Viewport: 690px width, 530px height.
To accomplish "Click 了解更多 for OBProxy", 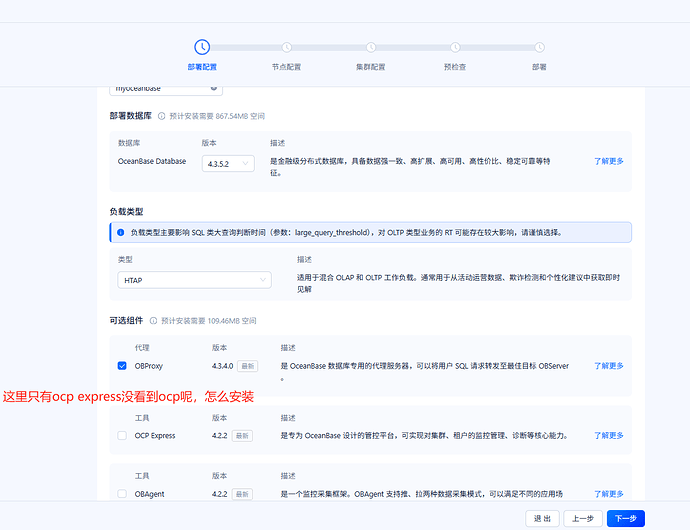I will (609, 366).
